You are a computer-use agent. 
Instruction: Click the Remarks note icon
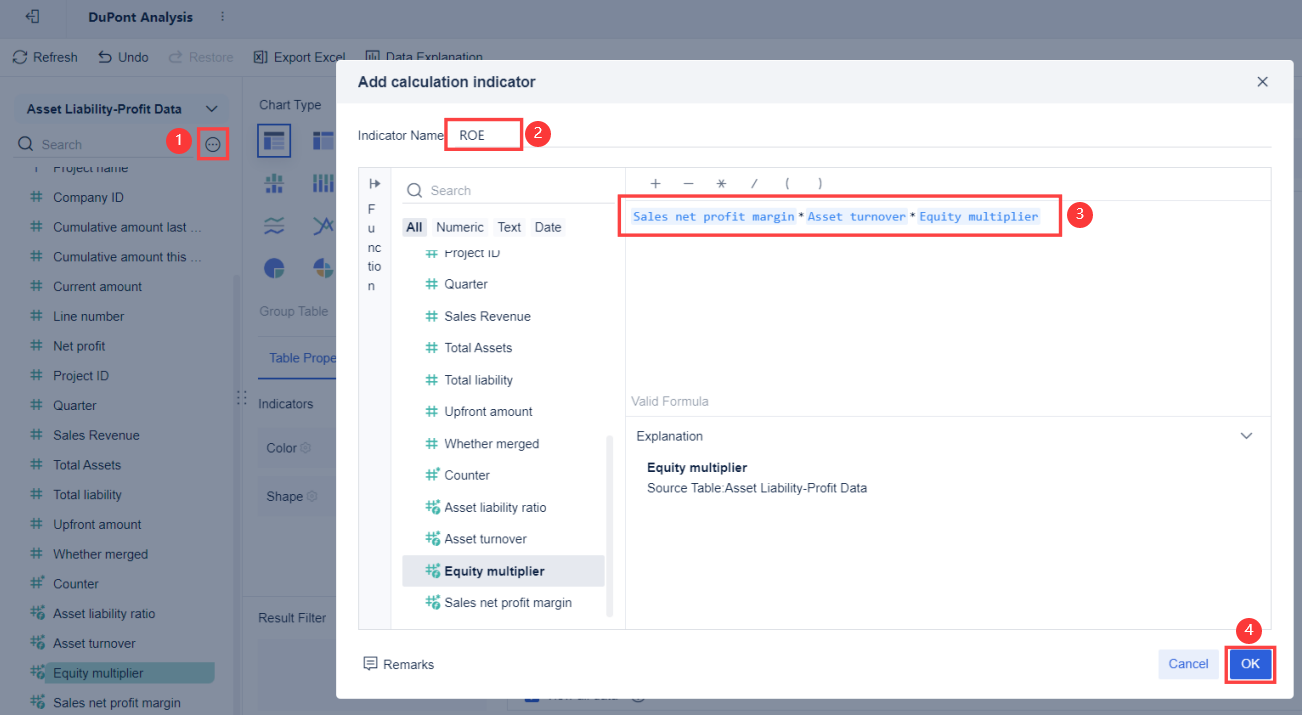[370, 664]
